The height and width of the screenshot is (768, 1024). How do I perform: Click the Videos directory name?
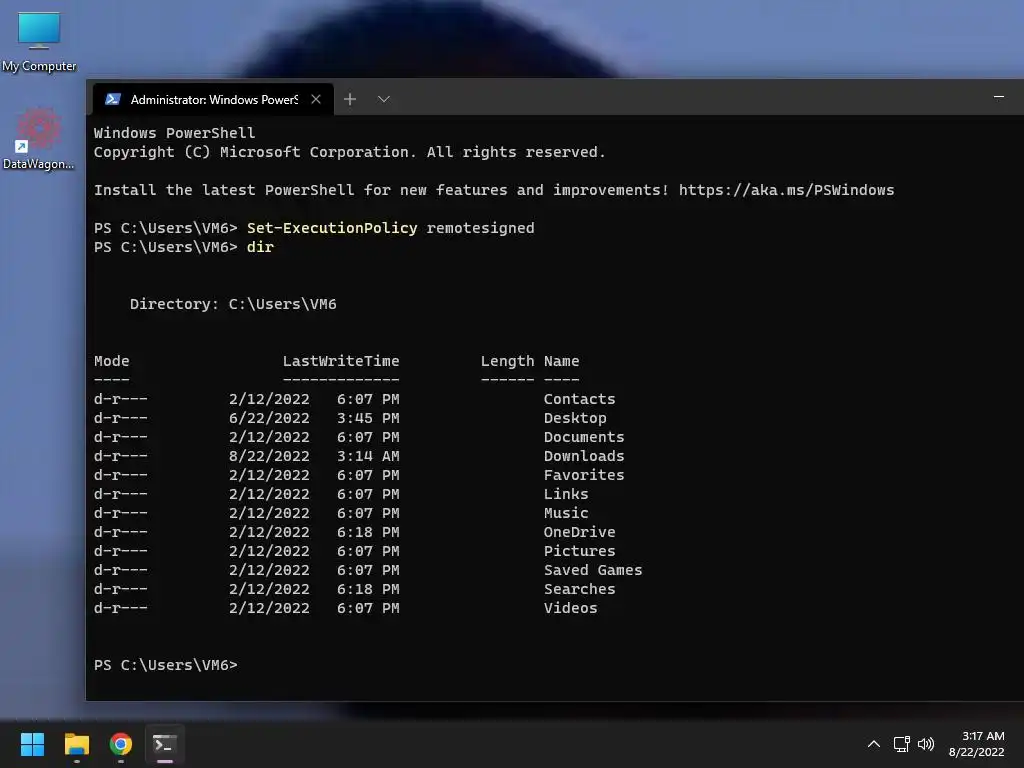(570, 607)
